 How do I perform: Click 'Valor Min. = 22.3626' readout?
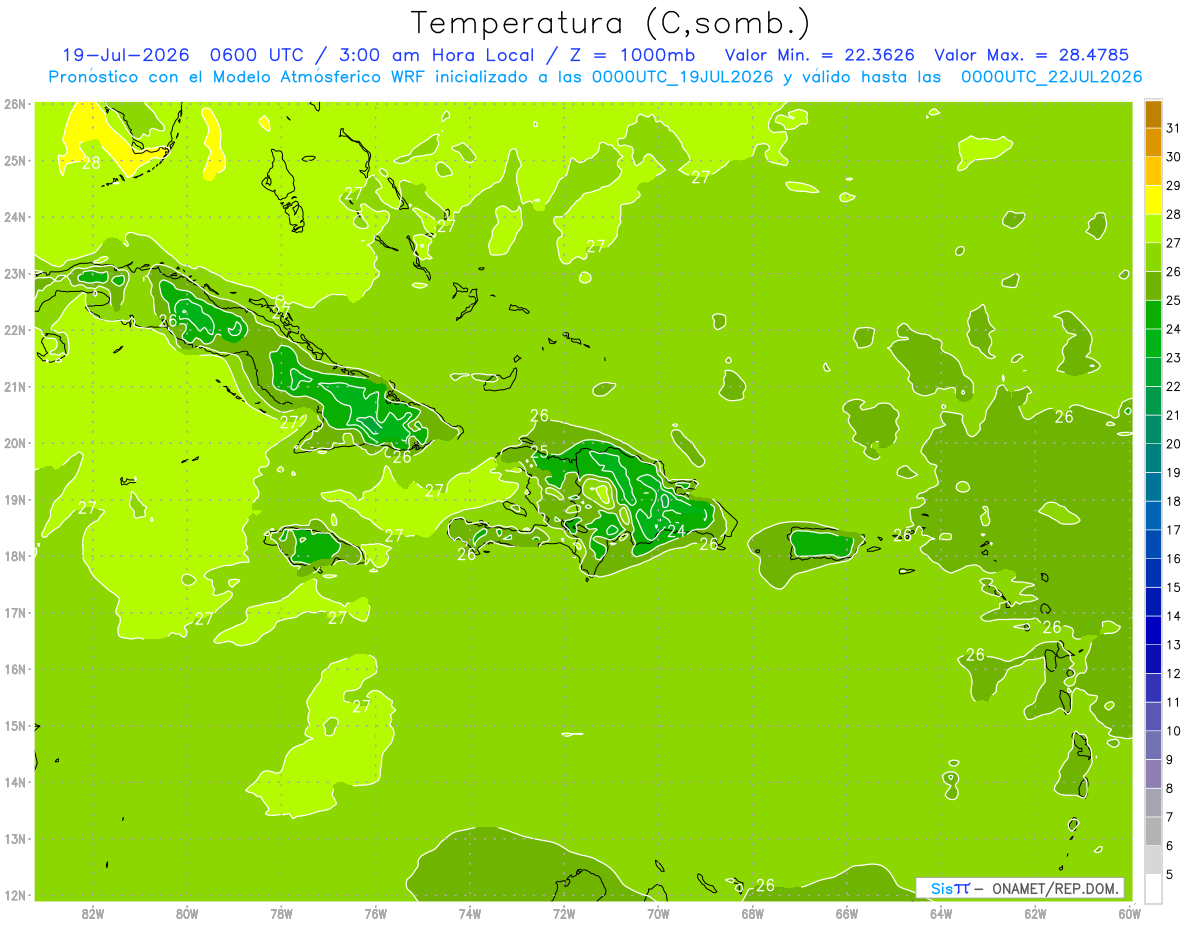coord(819,55)
